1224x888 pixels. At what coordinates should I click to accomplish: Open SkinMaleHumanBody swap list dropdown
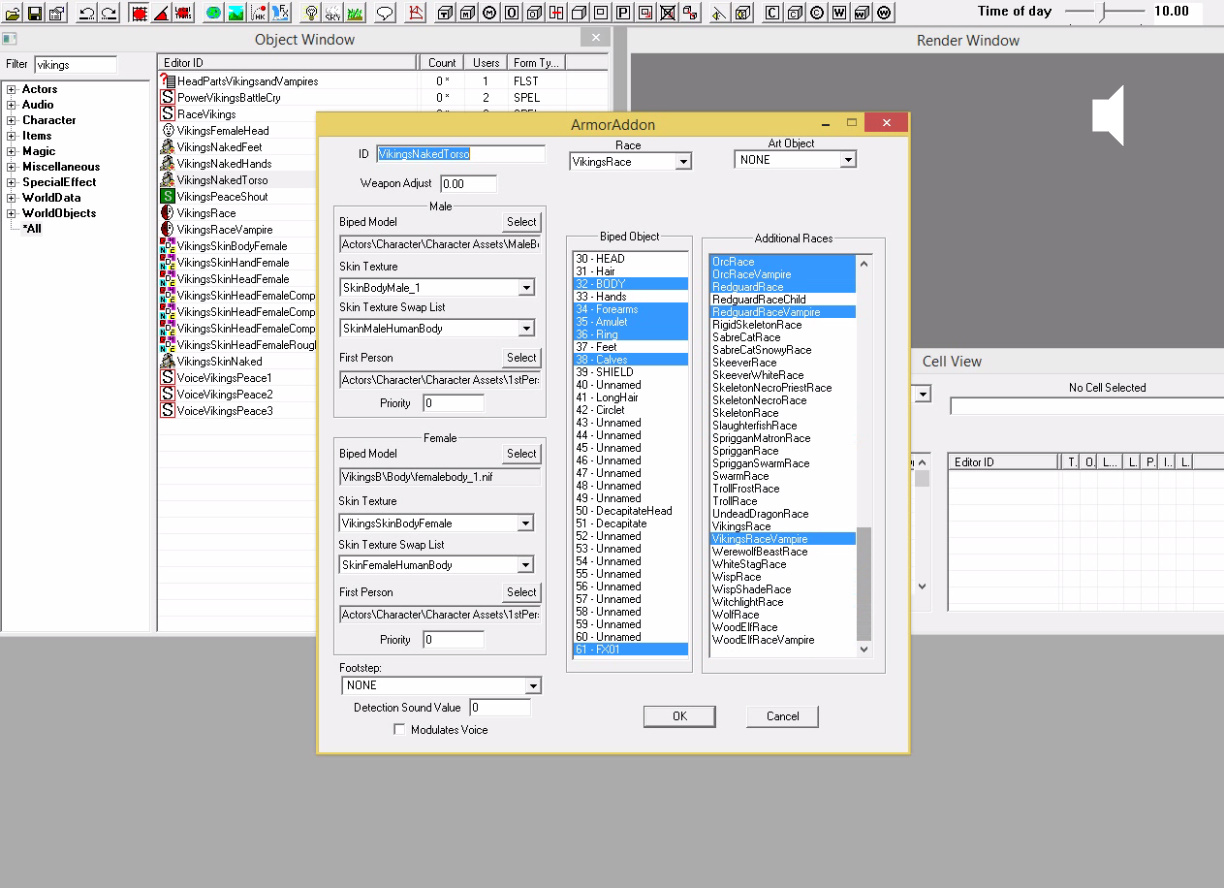click(x=526, y=328)
